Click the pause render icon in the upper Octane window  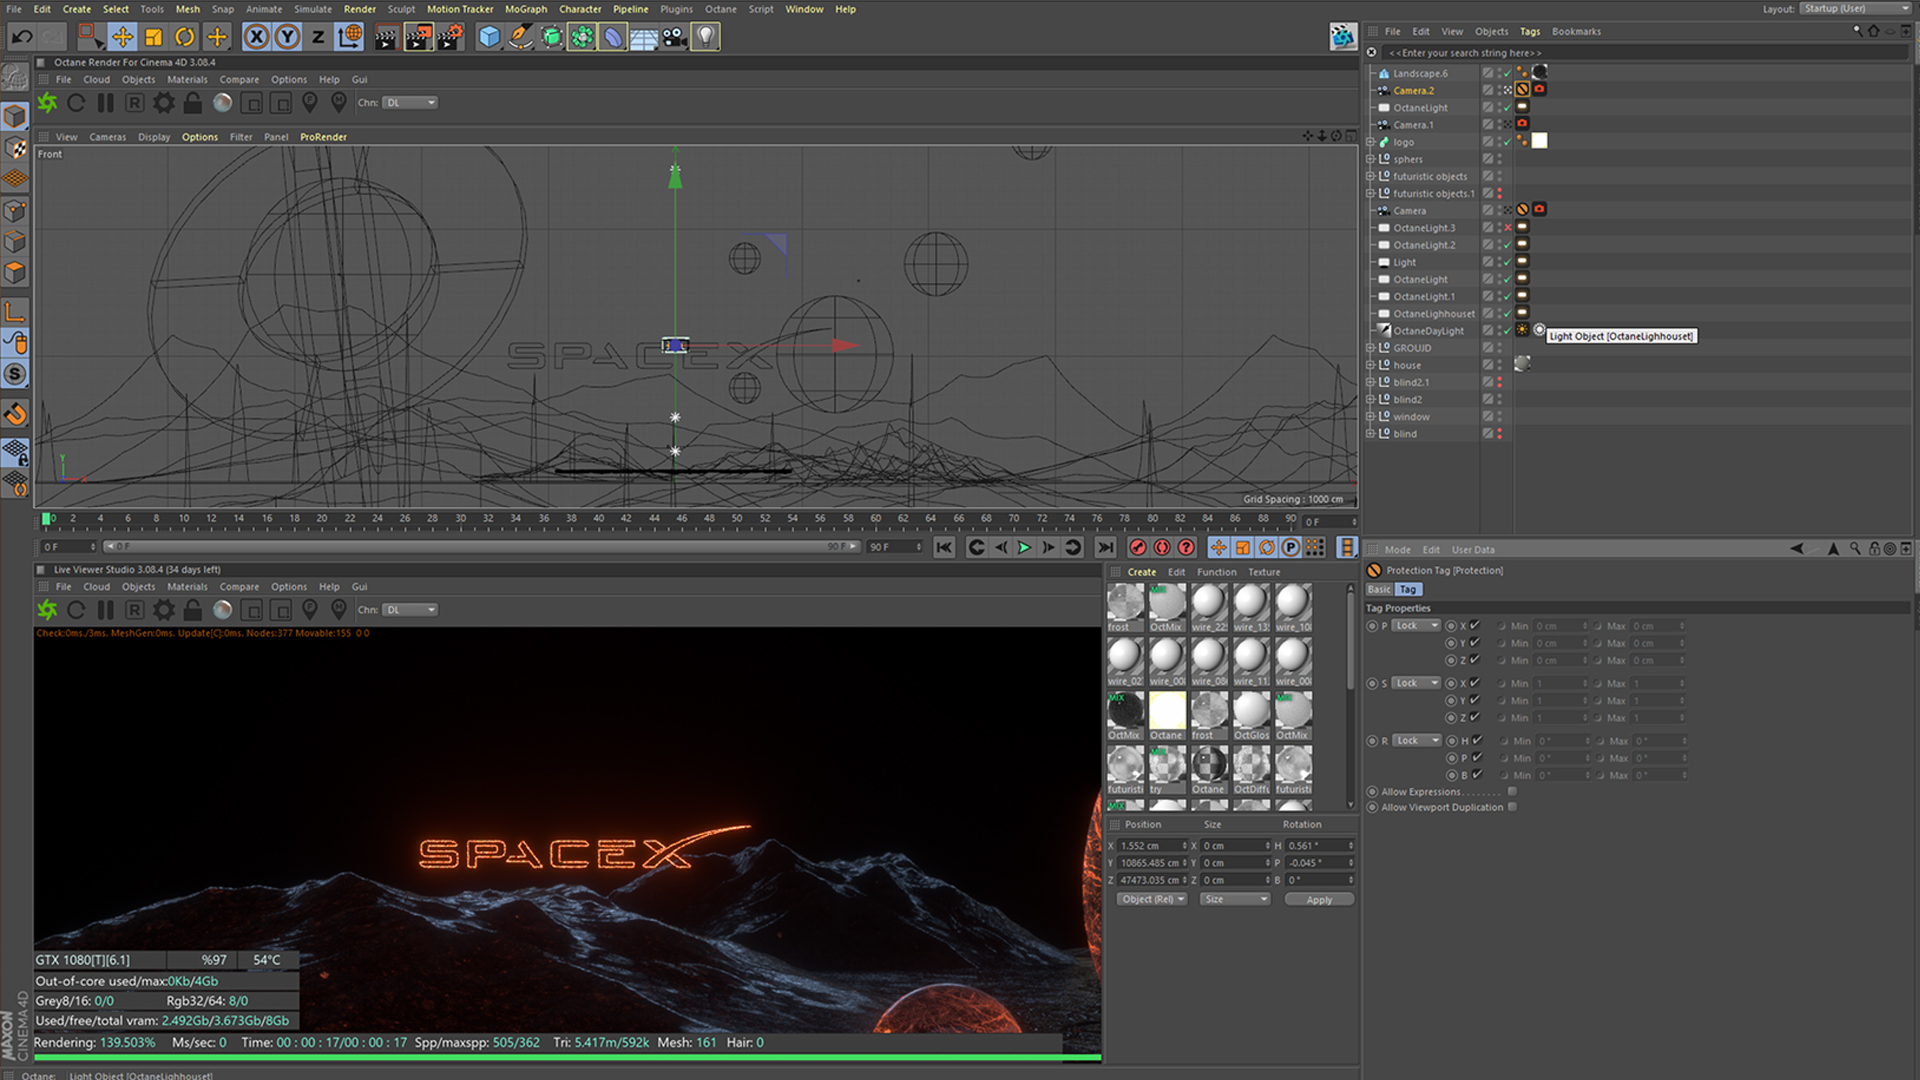105,103
